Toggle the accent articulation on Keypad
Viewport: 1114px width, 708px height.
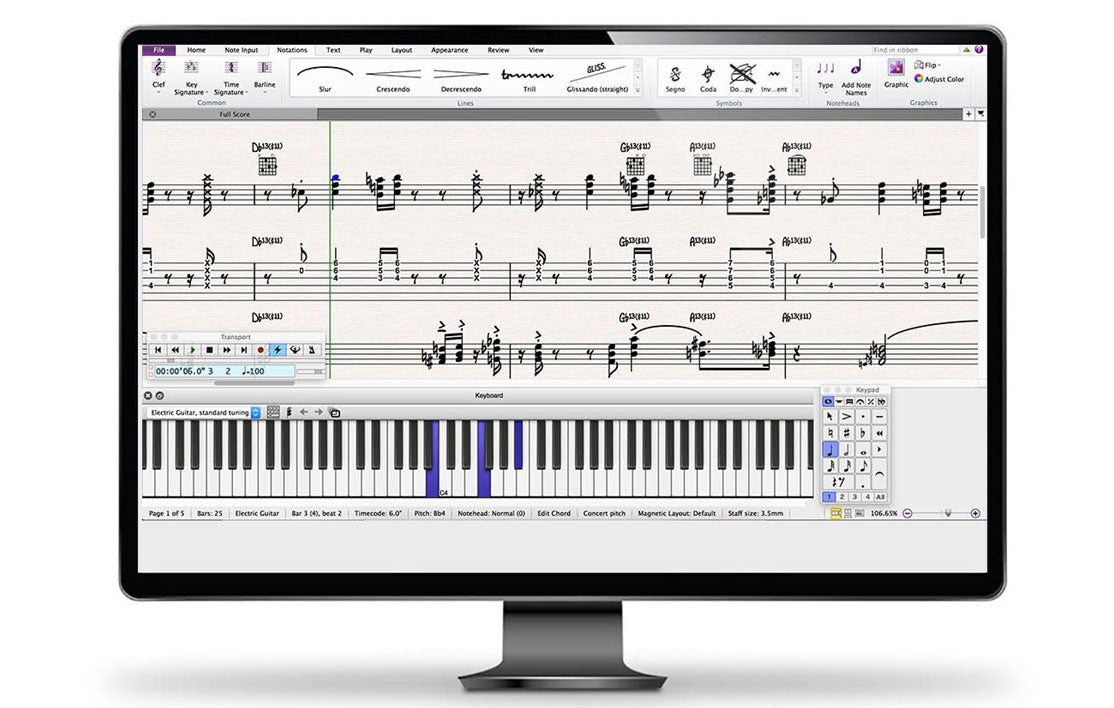pos(846,416)
